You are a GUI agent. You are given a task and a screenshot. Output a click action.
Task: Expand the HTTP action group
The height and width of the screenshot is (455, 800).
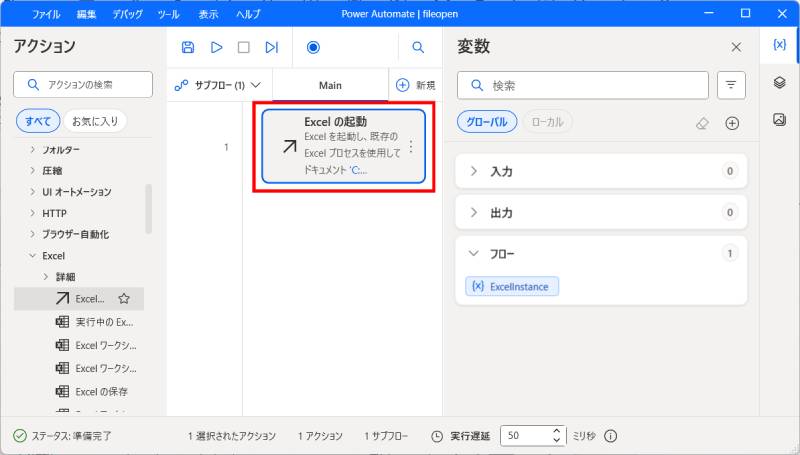coord(33,213)
